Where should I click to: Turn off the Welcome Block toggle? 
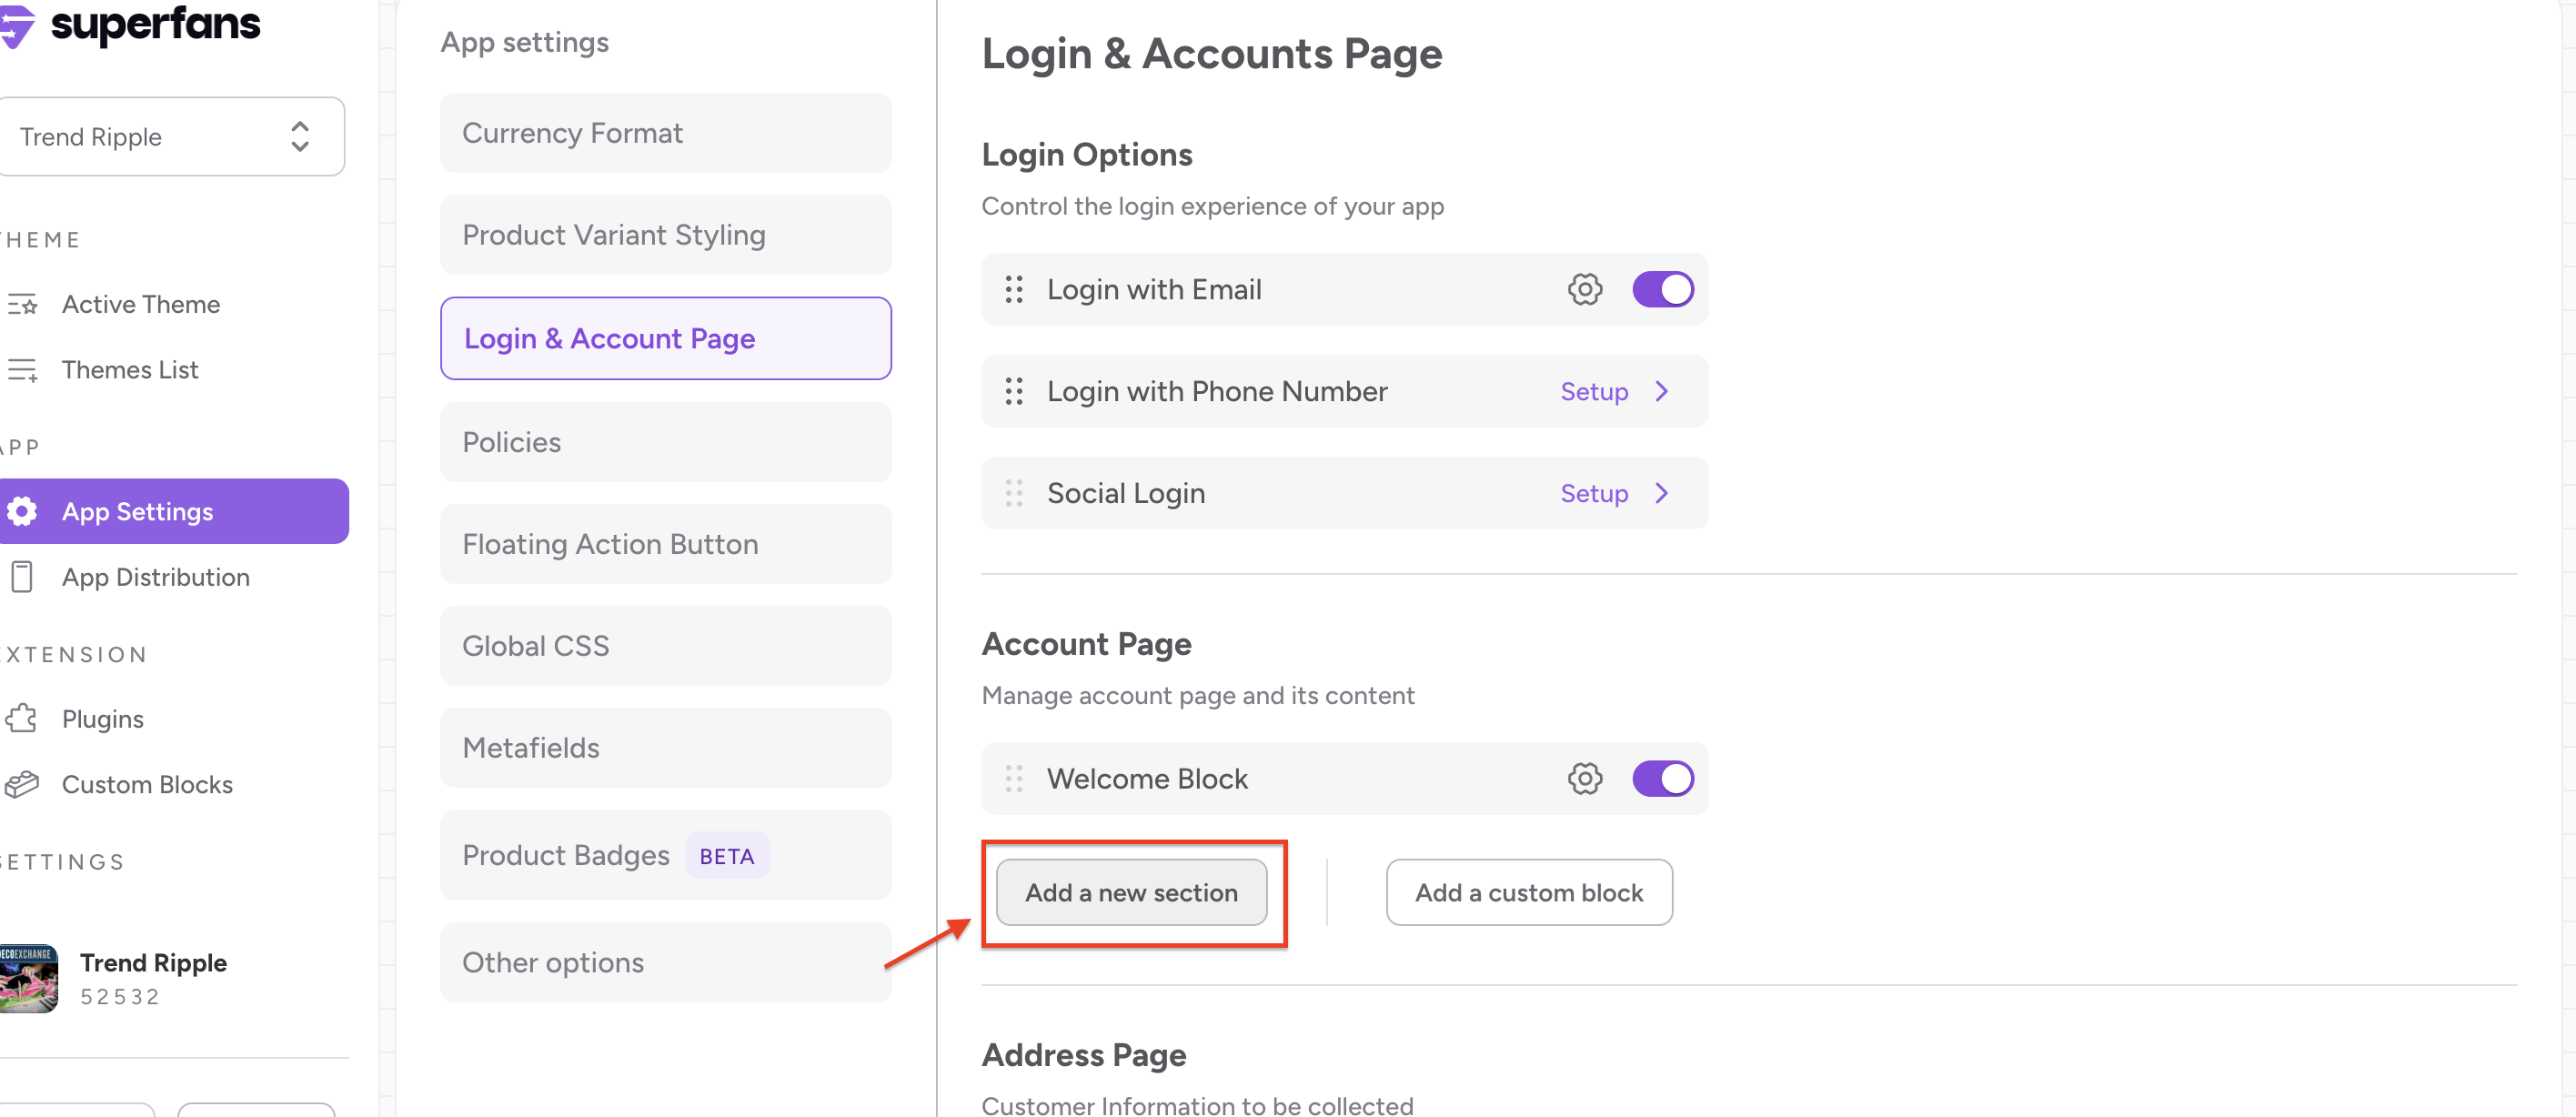(x=1662, y=779)
